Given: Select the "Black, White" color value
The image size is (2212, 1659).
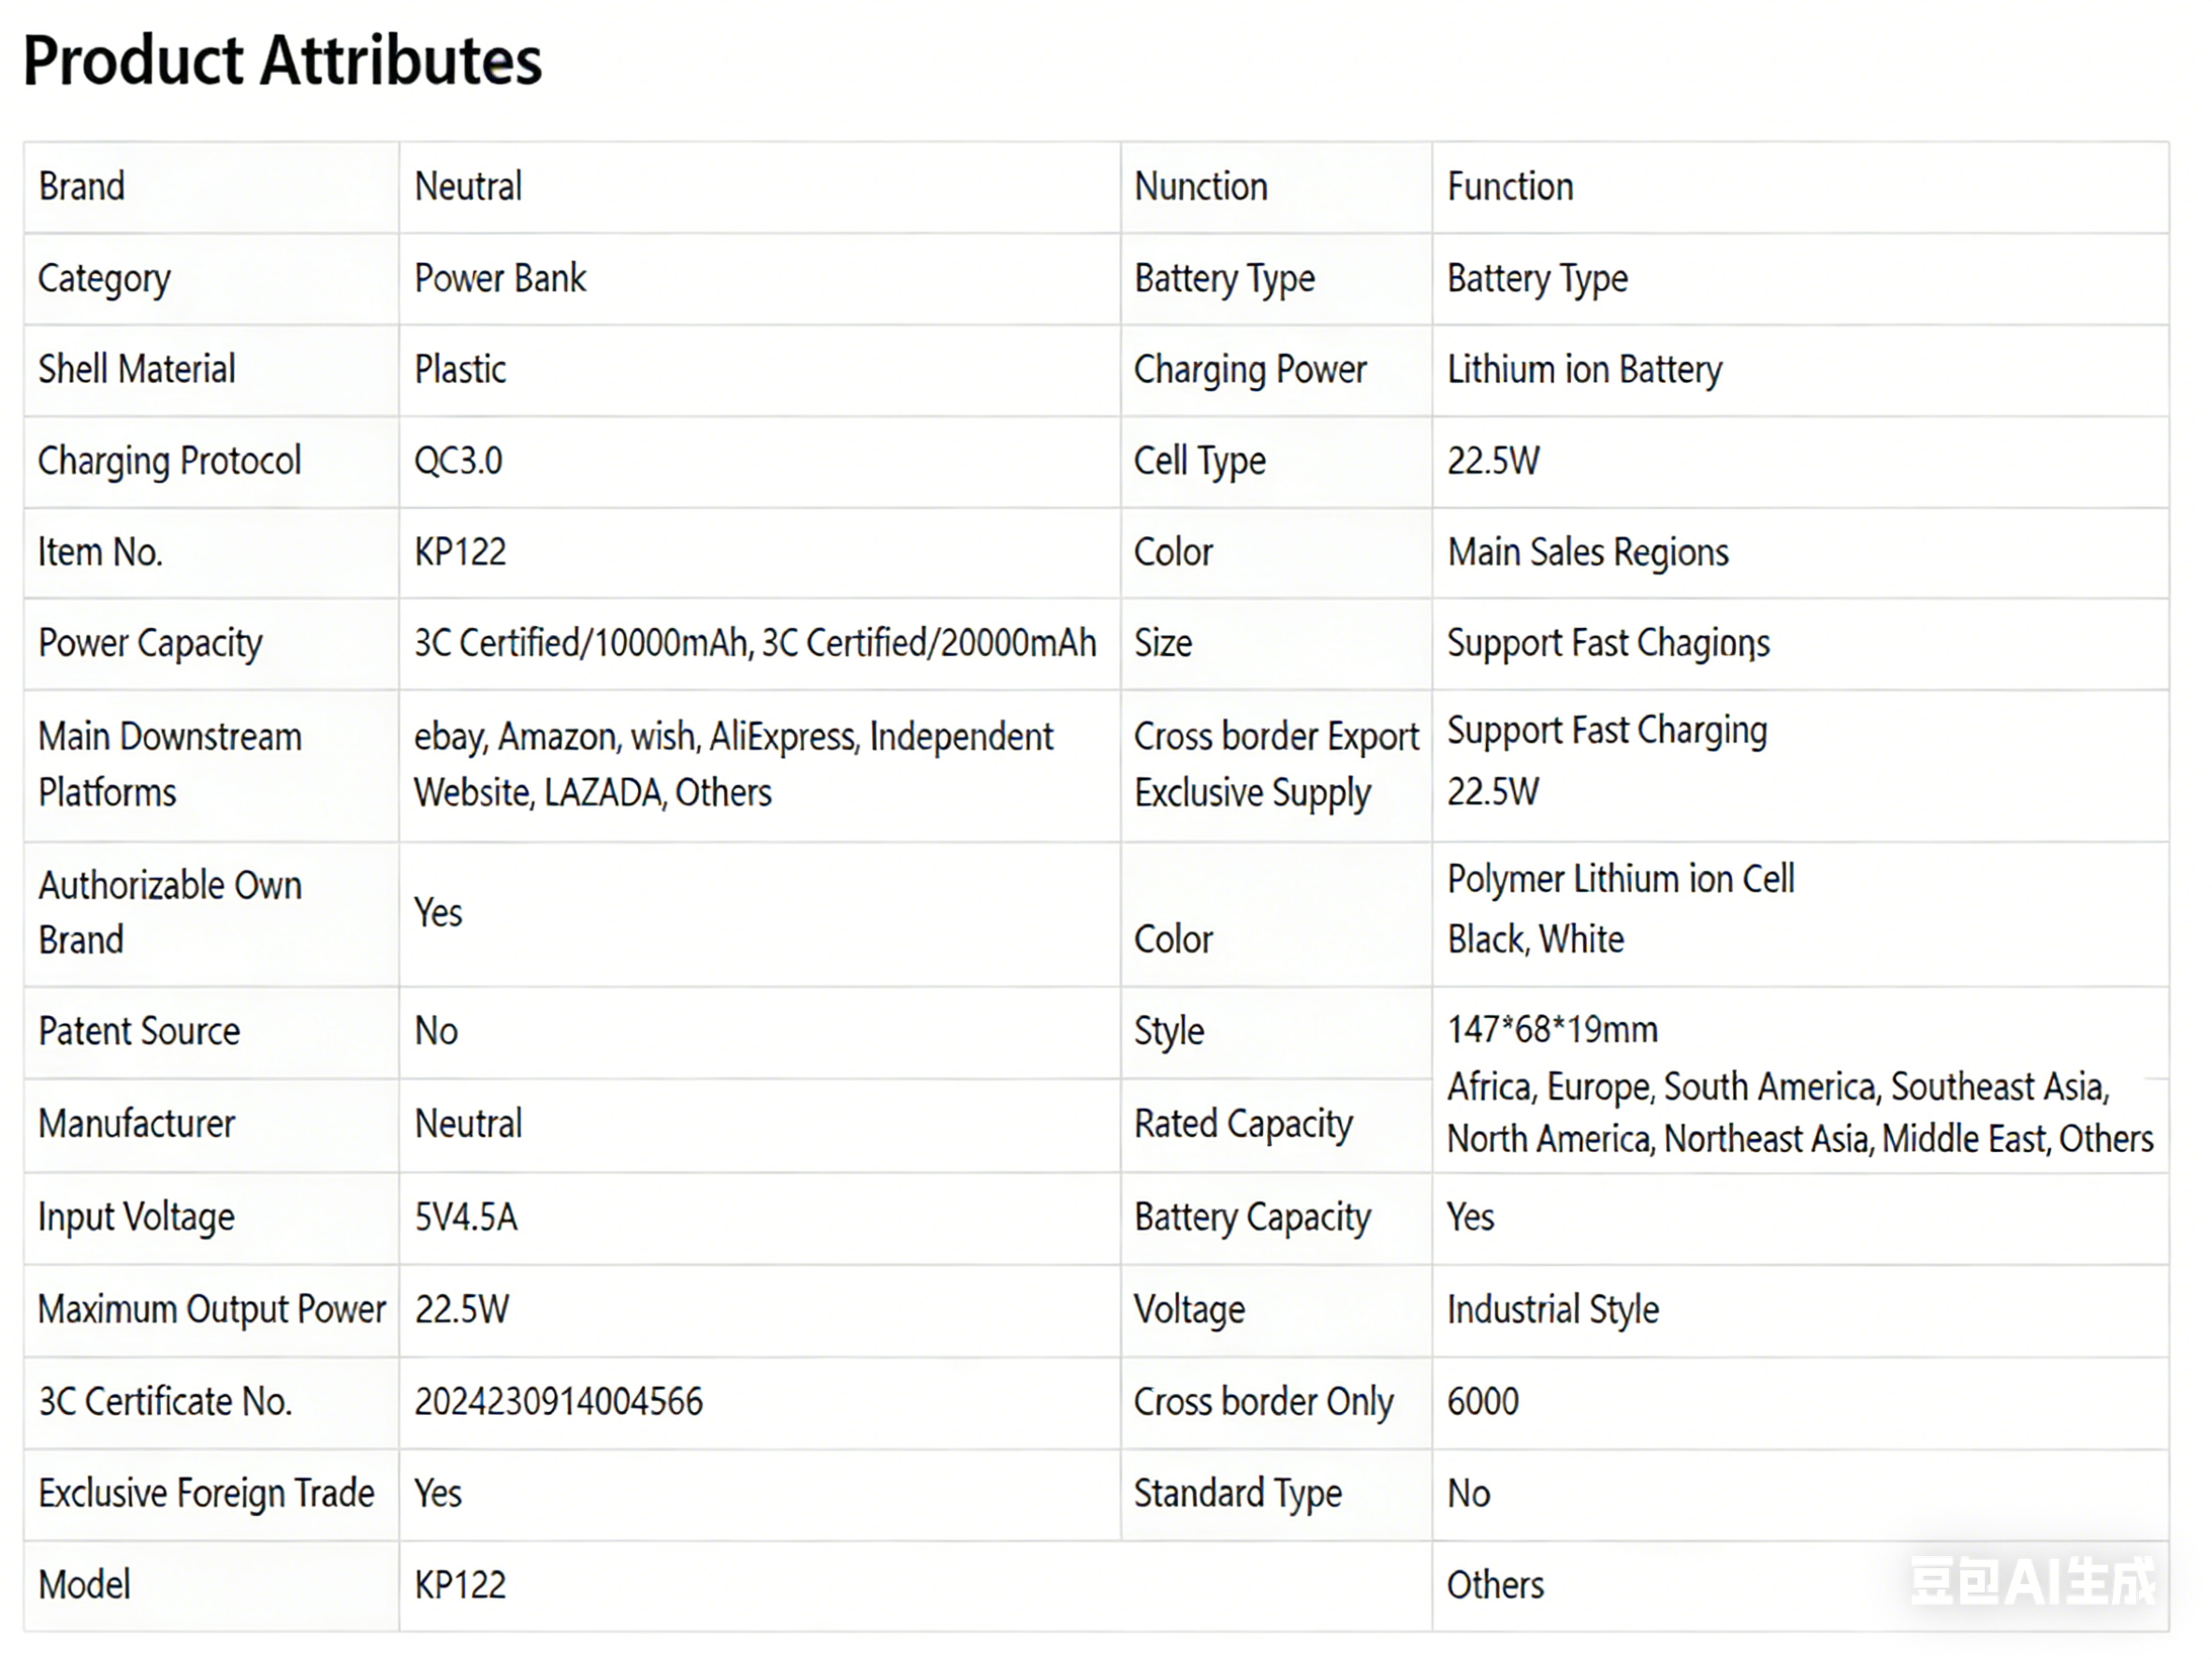Looking at the screenshot, I should tap(1535, 939).
